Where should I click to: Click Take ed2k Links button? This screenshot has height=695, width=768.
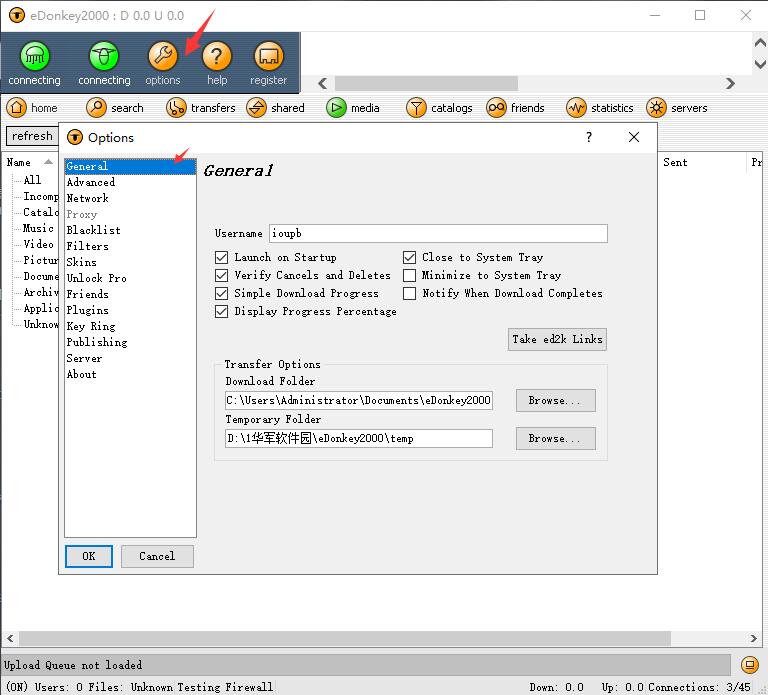pos(557,339)
